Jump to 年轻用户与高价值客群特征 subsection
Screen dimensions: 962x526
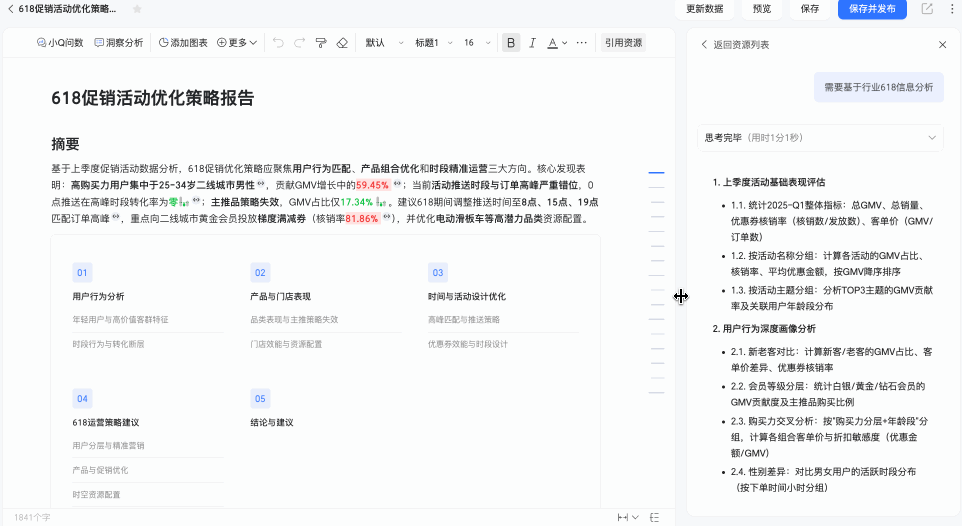point(120,320)
